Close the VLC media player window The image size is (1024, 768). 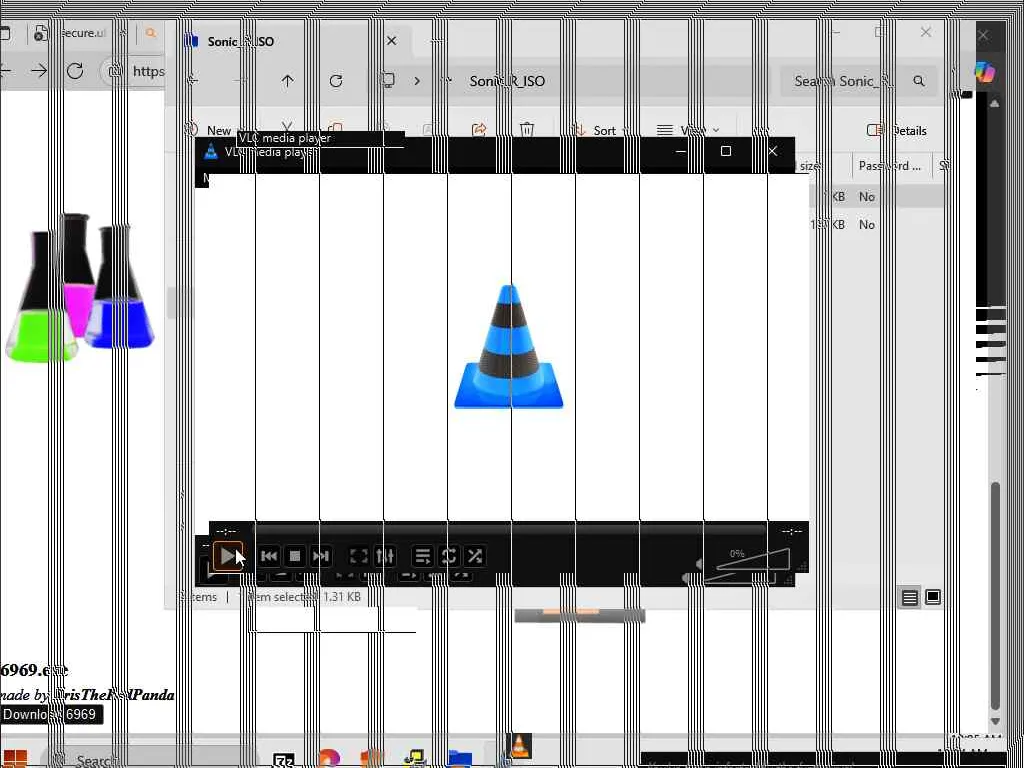point(773,152)
